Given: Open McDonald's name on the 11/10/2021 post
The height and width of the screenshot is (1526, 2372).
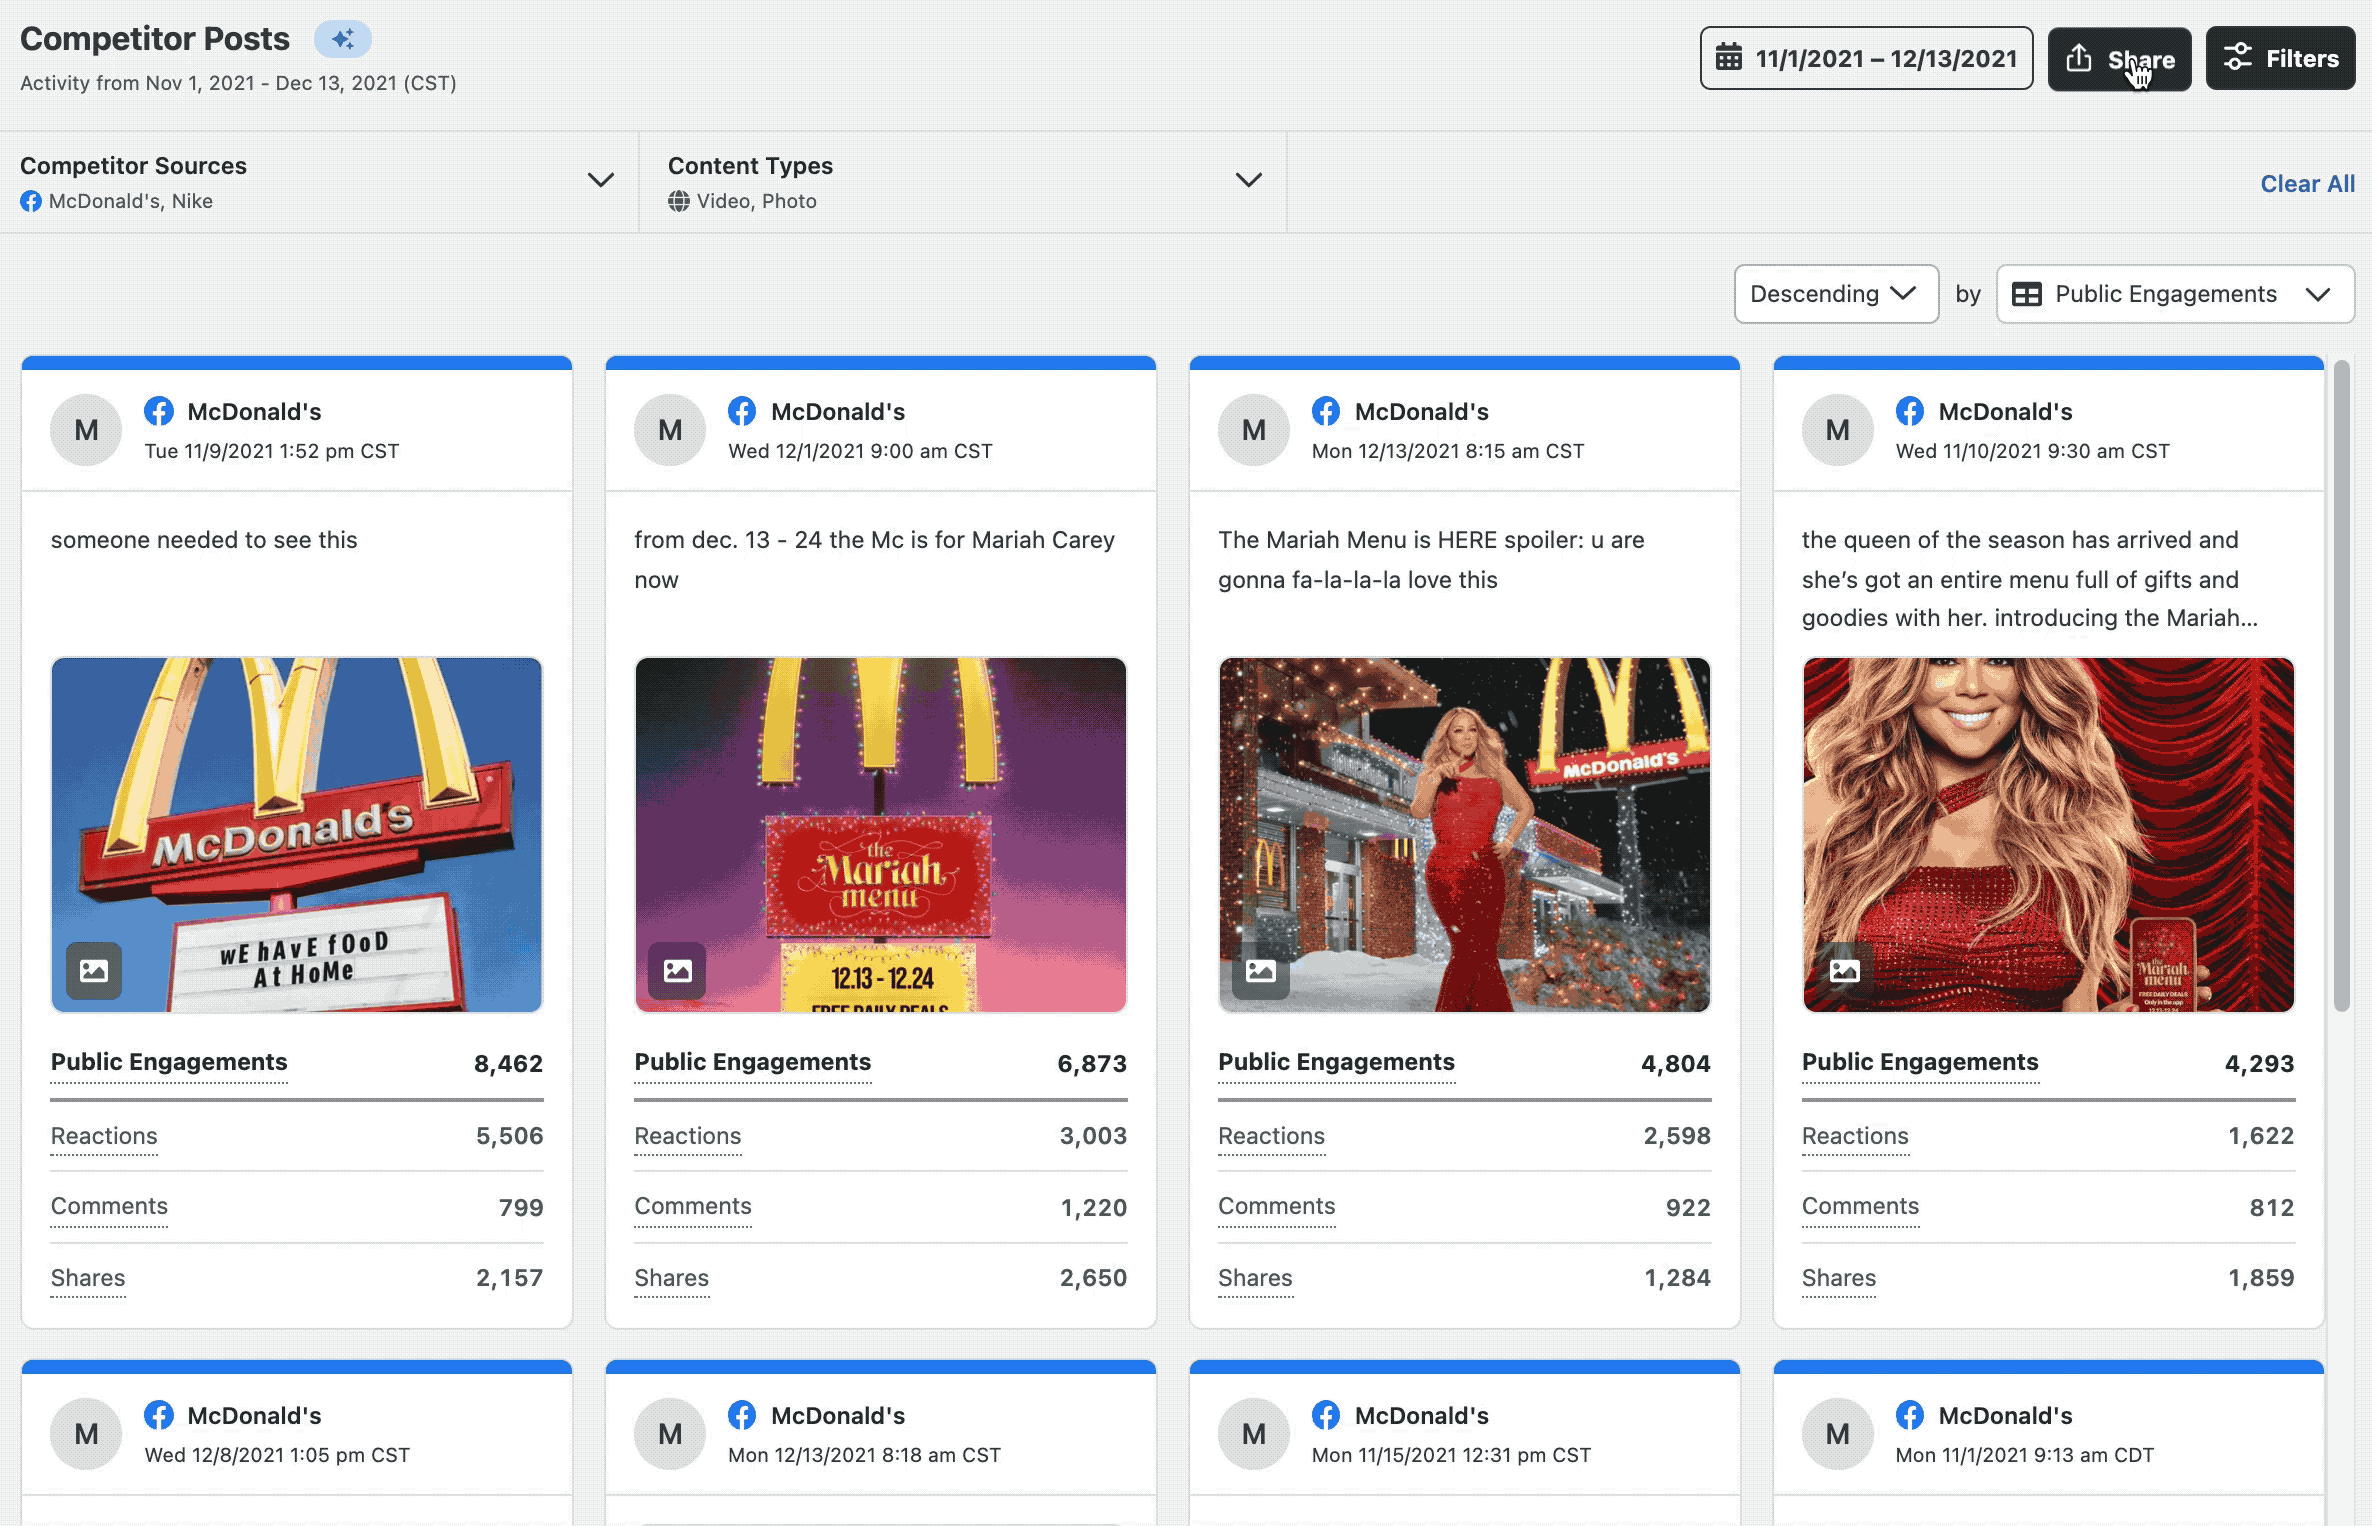Looking at the screenshot, I should pos(2005,412).
